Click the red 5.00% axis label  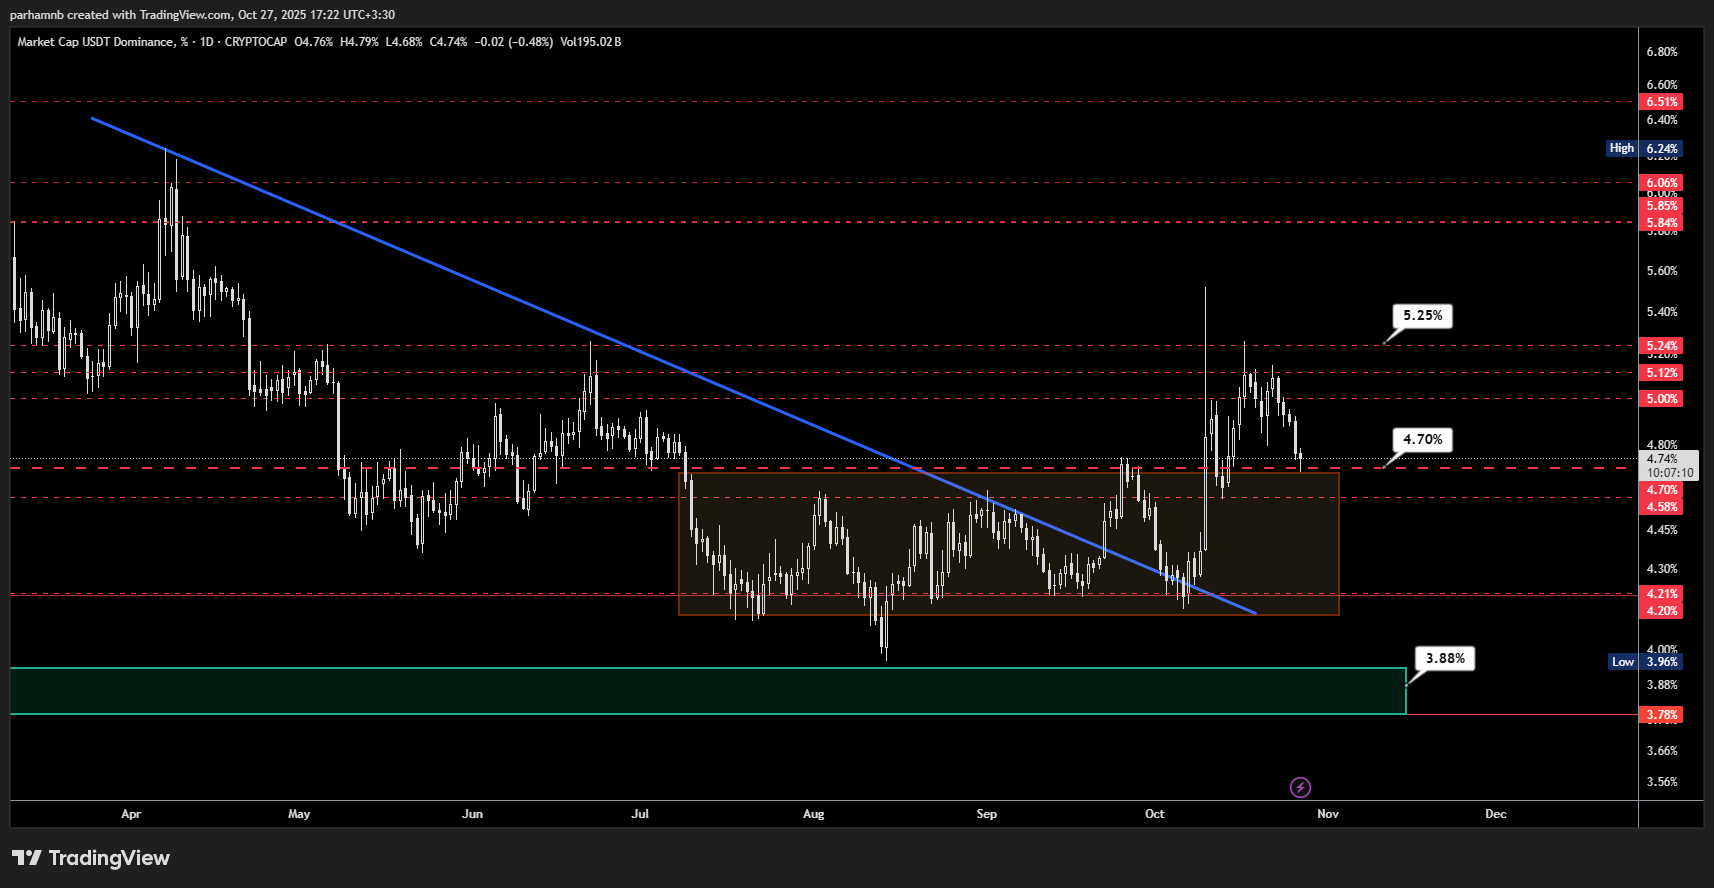click(x=1662, y=399)
